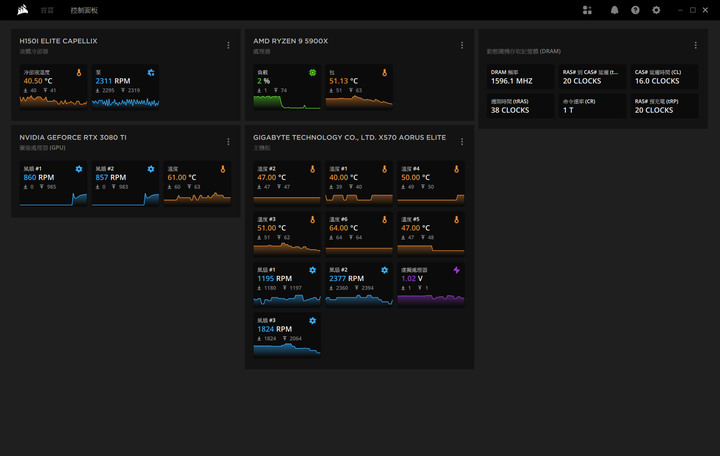This screenshot has height=456, width=720.
Task: Click the H150I ELITE CAPELLIX title
Action: click(58, 41)
